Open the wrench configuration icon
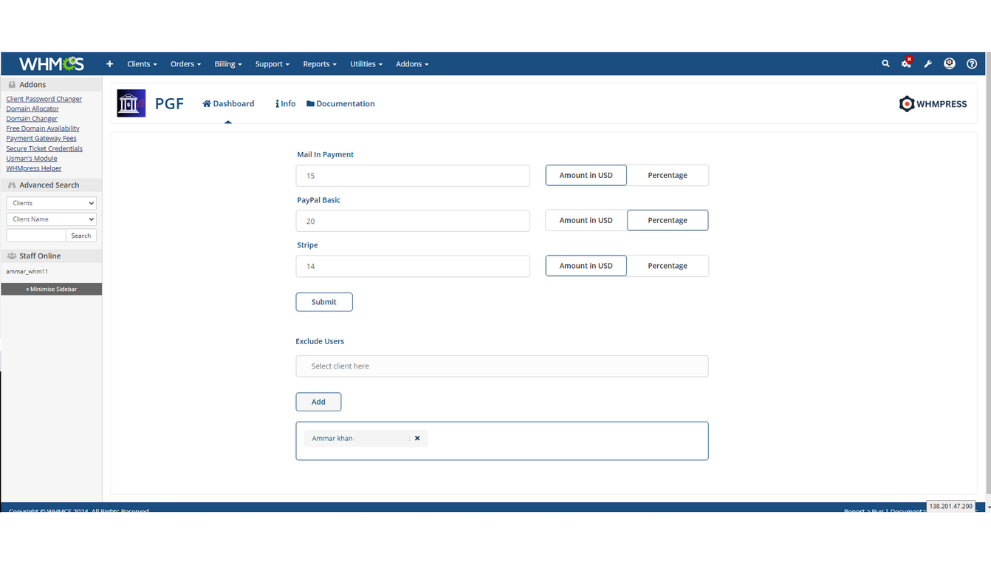This screenshot has width=991, height=564. [928, 64]
